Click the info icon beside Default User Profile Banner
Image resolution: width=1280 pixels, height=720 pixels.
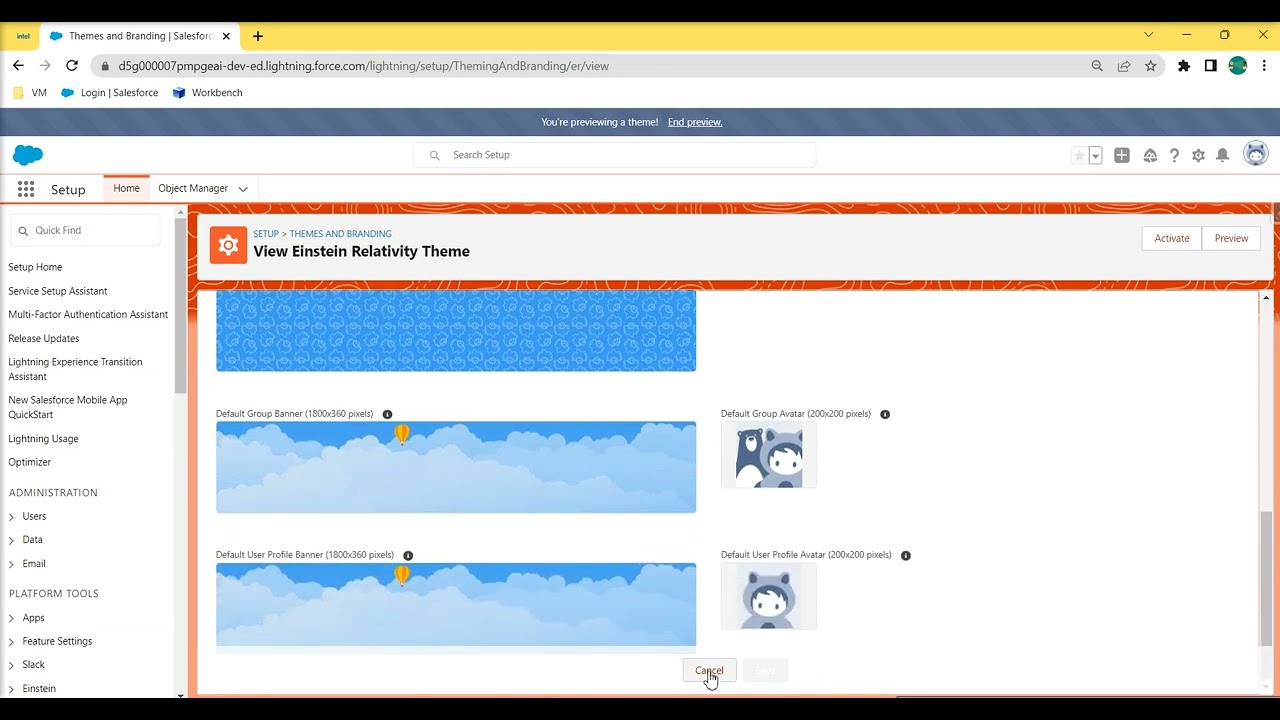pyautogui.click(x=408, y=555)
